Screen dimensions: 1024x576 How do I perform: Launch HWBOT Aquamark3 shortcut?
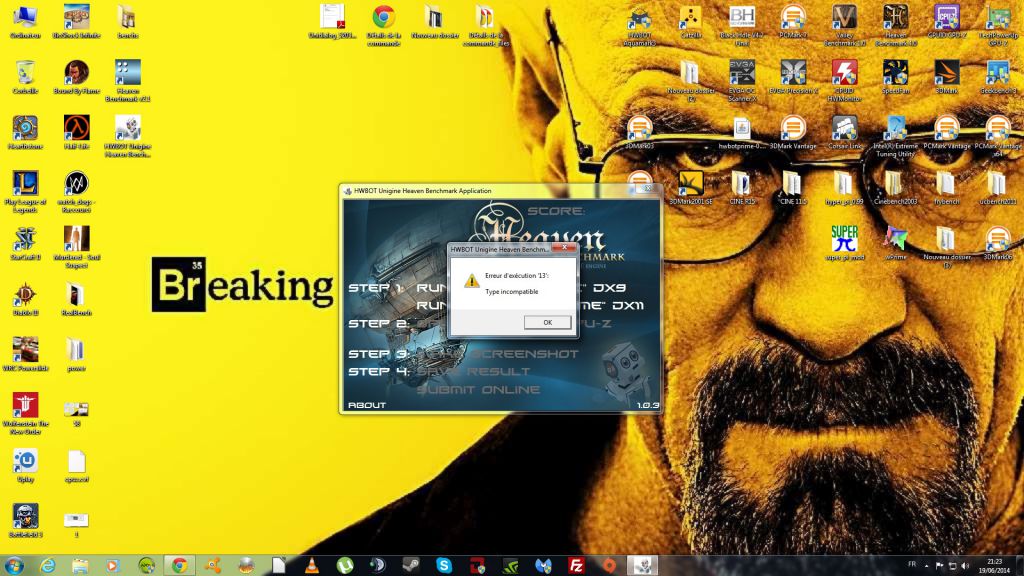(639, 25)
